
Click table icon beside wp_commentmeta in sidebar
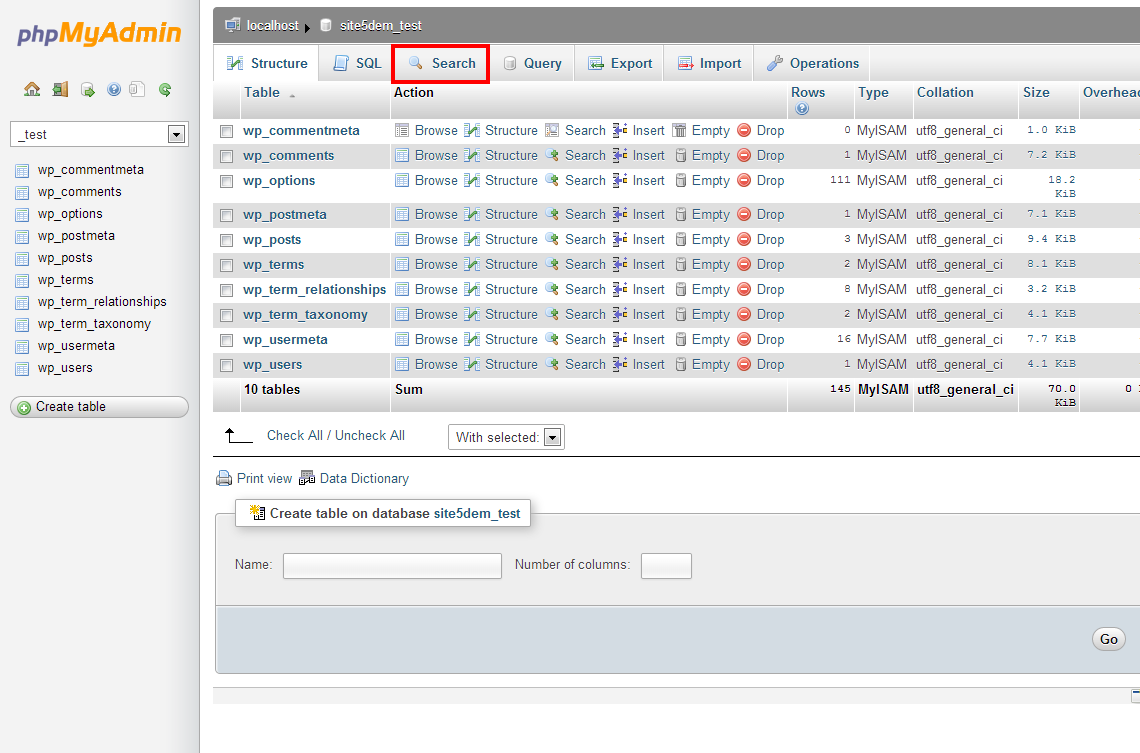[23, 171]
